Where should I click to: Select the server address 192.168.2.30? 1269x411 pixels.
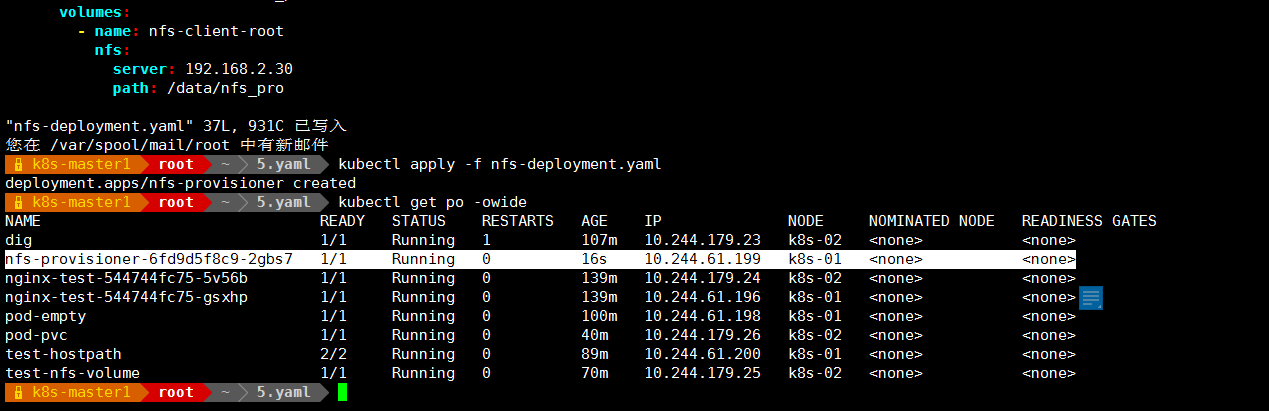point(238,69)
